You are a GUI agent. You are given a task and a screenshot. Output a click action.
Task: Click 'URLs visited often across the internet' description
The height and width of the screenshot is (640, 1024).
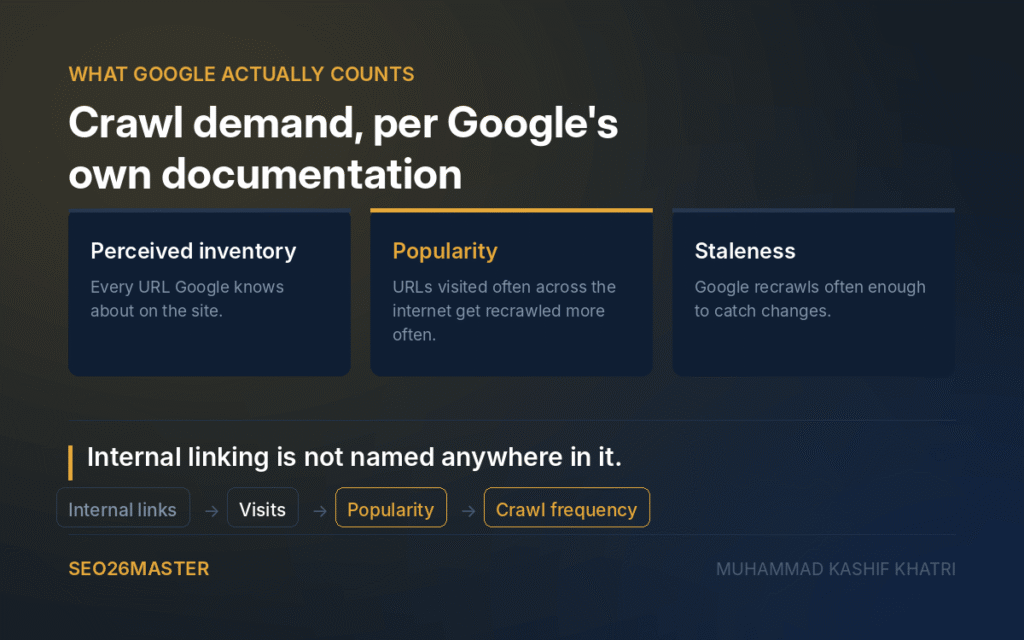pyautogui.click(x=504, y=311)
